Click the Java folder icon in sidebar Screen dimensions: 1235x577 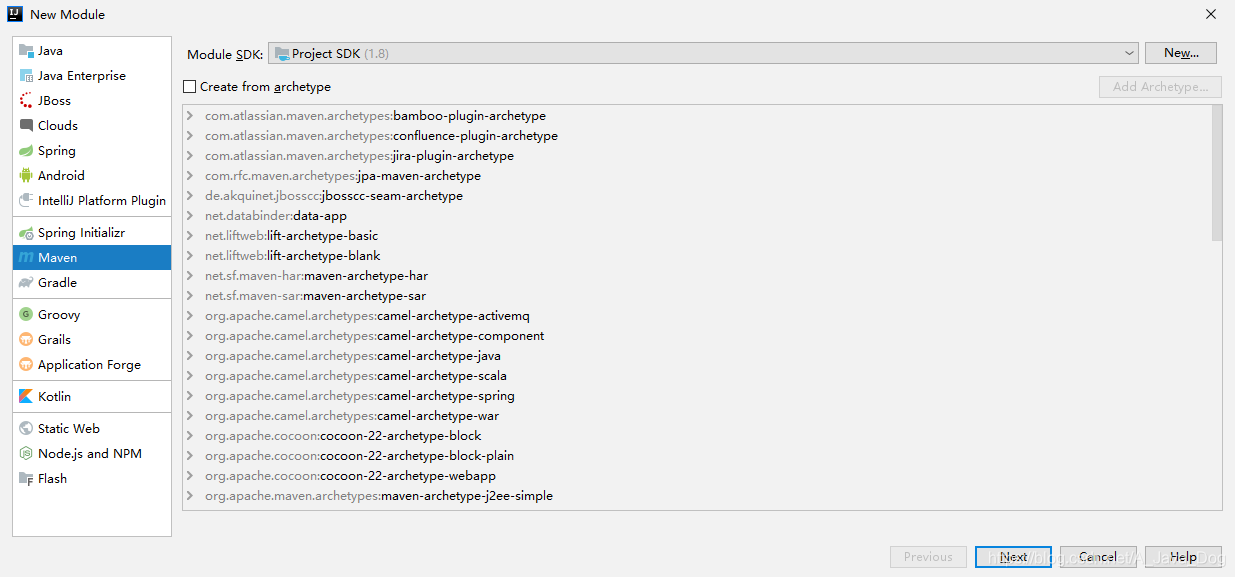[26, 51]
